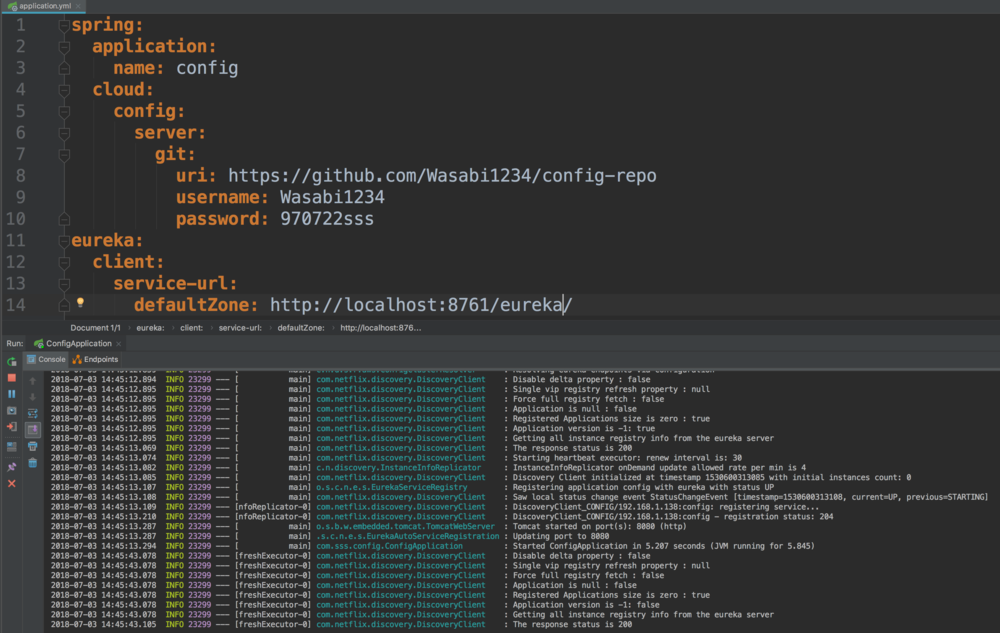Toggle scroll to end of console
The image size is (1000, 633).
tap(33, 429)
